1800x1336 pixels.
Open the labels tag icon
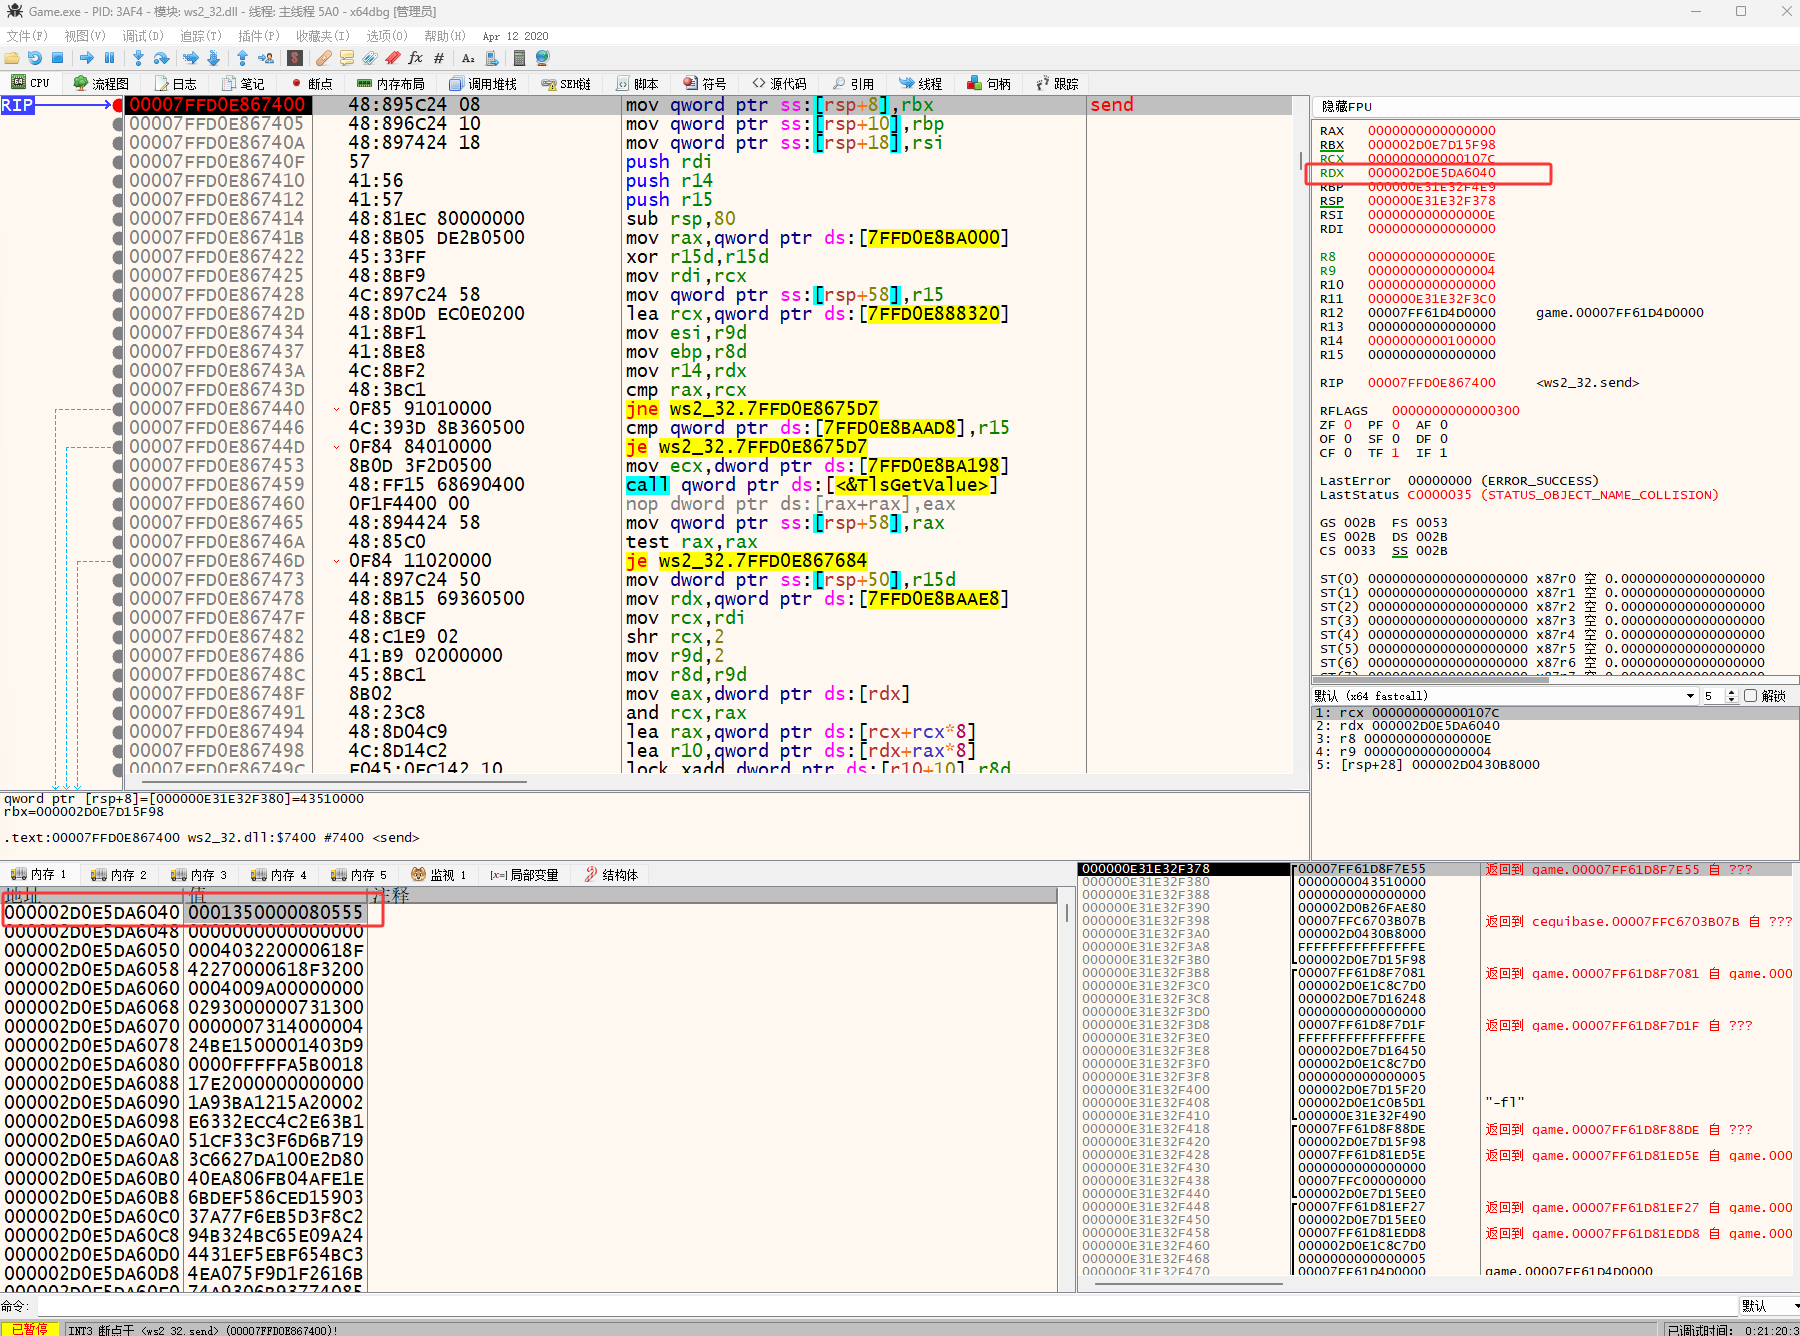[370, 58]
